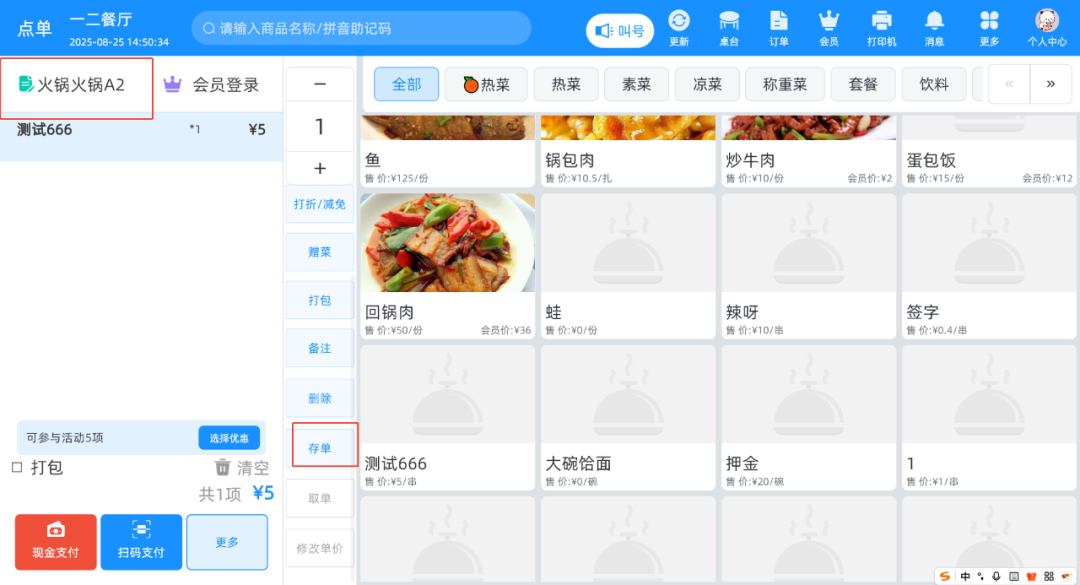Select the Sogou input method icon in tray
The image size is (1080, 585).
(x=944, y=575)
